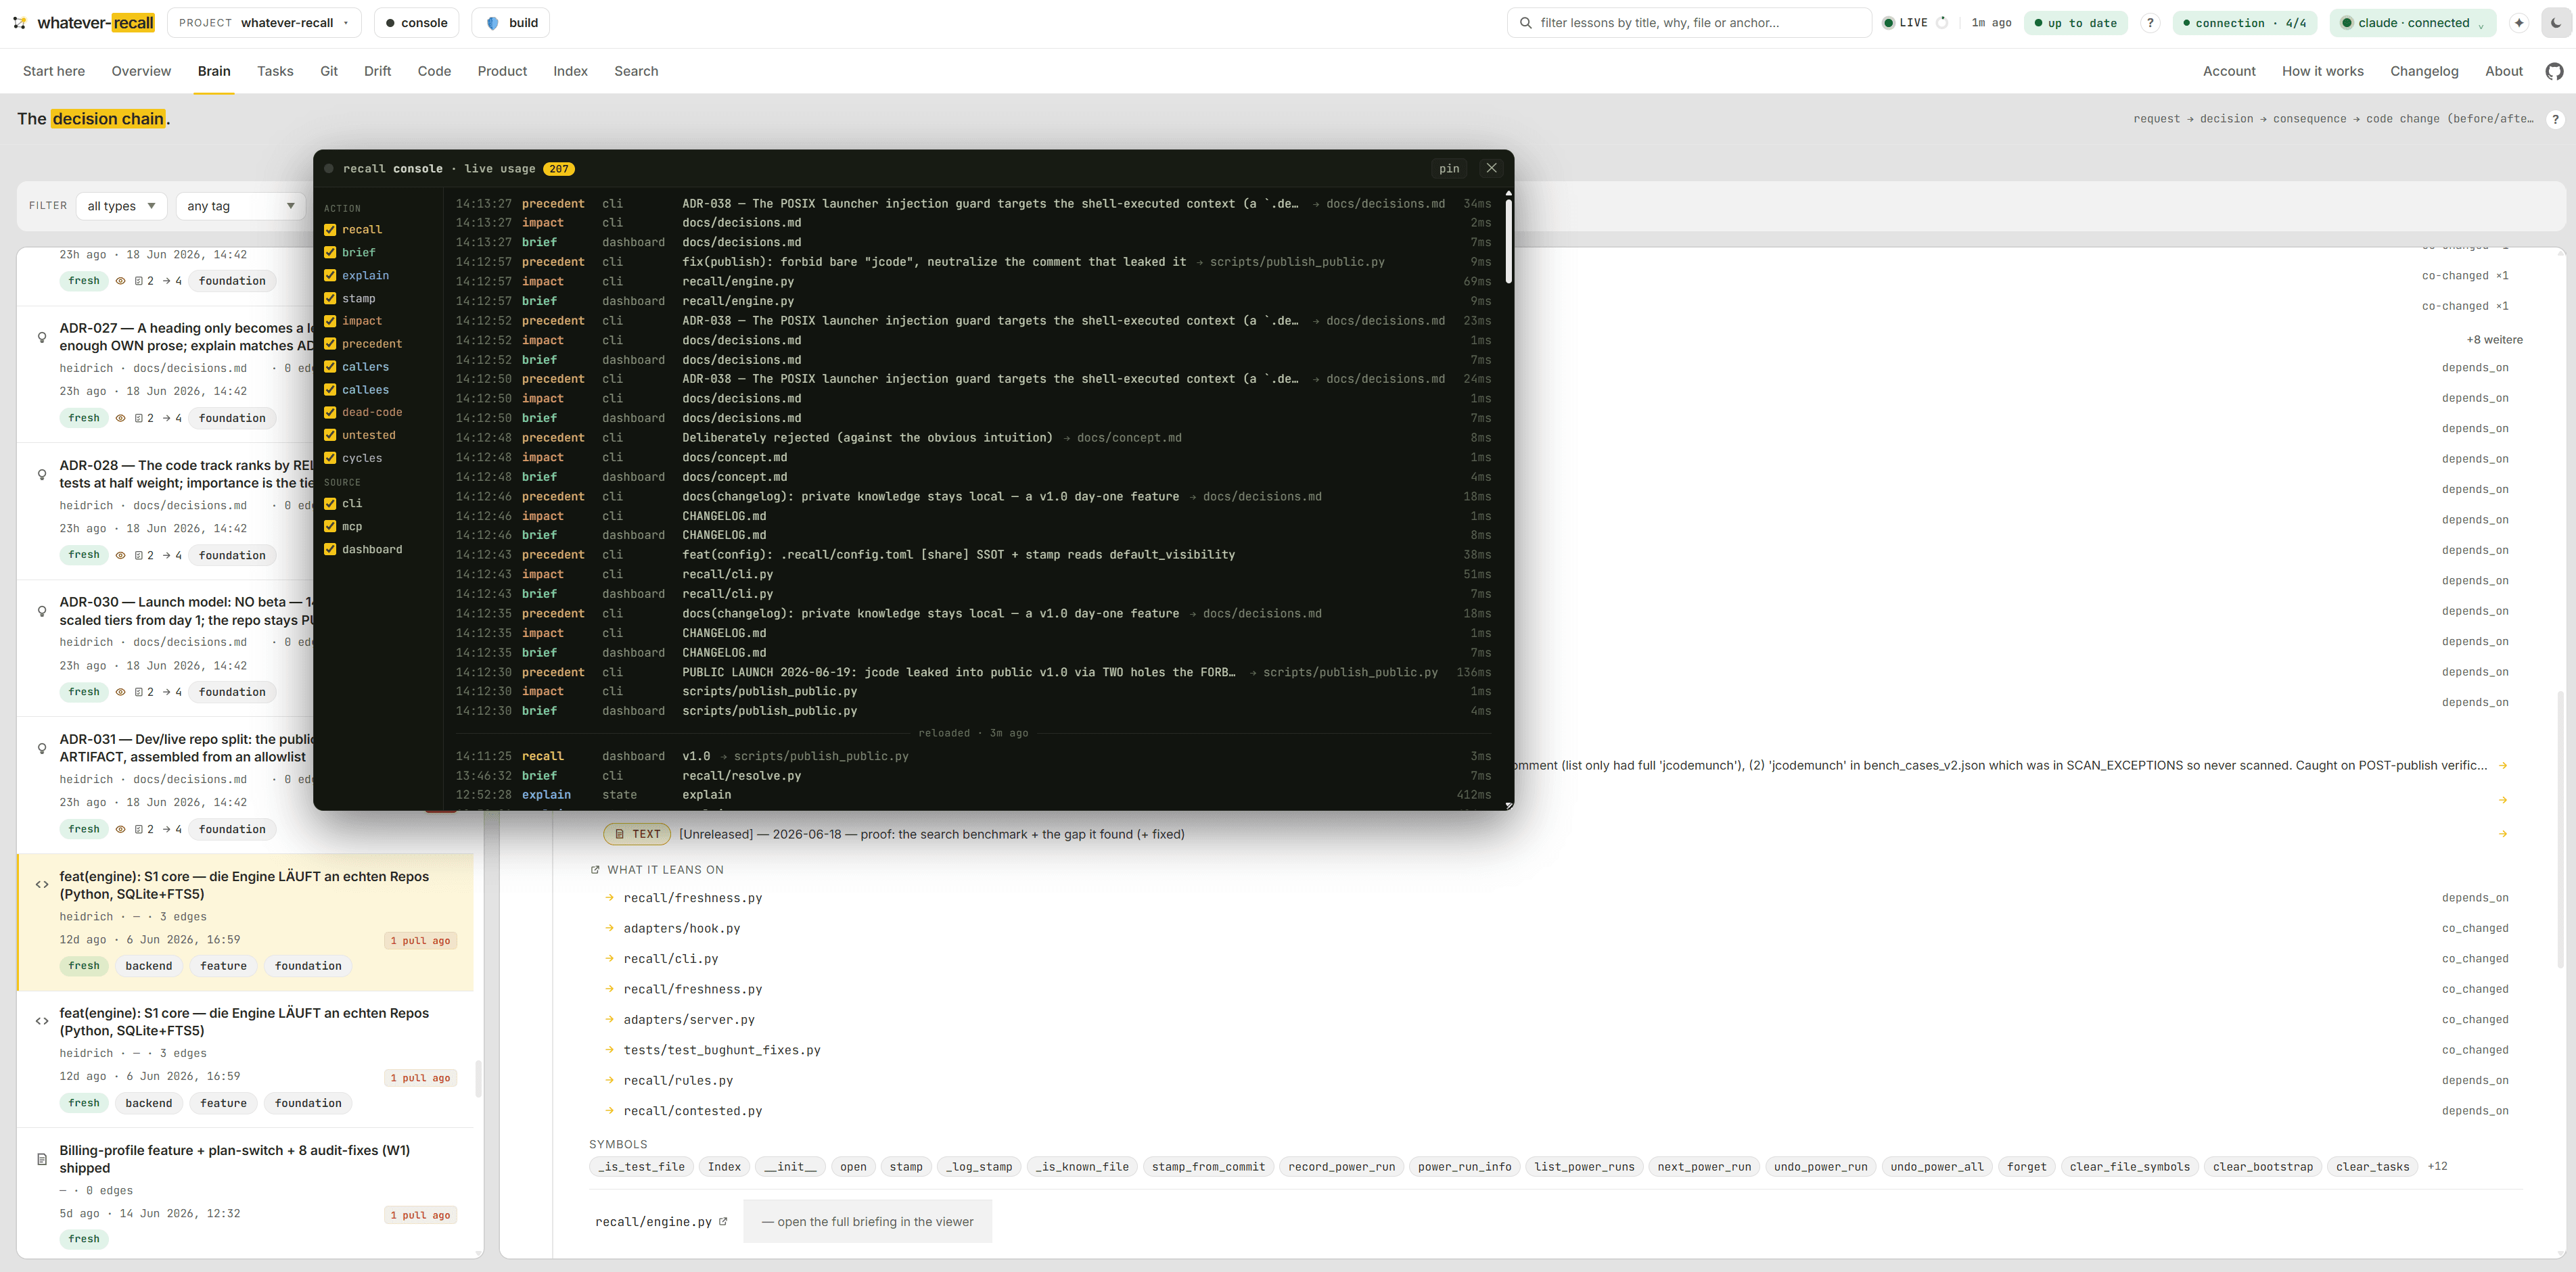Click the console status dot icon
2576x1272 pixels.
point(390,23)
